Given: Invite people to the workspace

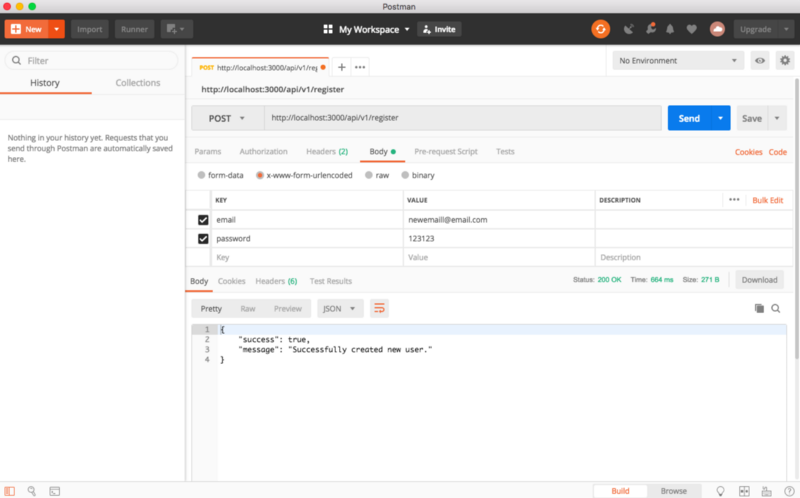Looking at the screenshot, I should coord(439,29).
